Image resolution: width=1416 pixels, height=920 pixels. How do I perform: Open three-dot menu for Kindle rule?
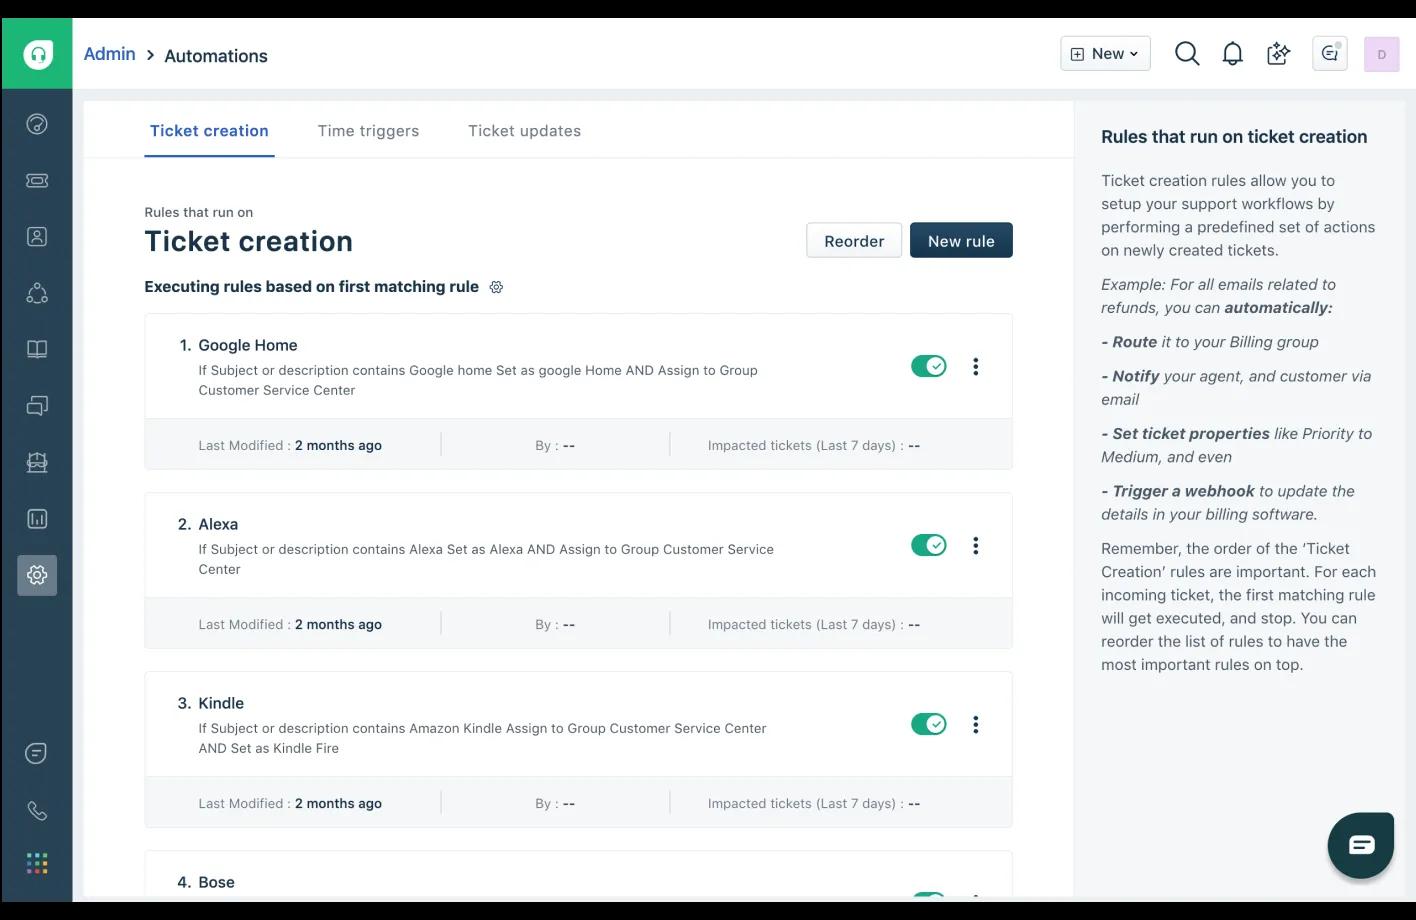[976, 725]
